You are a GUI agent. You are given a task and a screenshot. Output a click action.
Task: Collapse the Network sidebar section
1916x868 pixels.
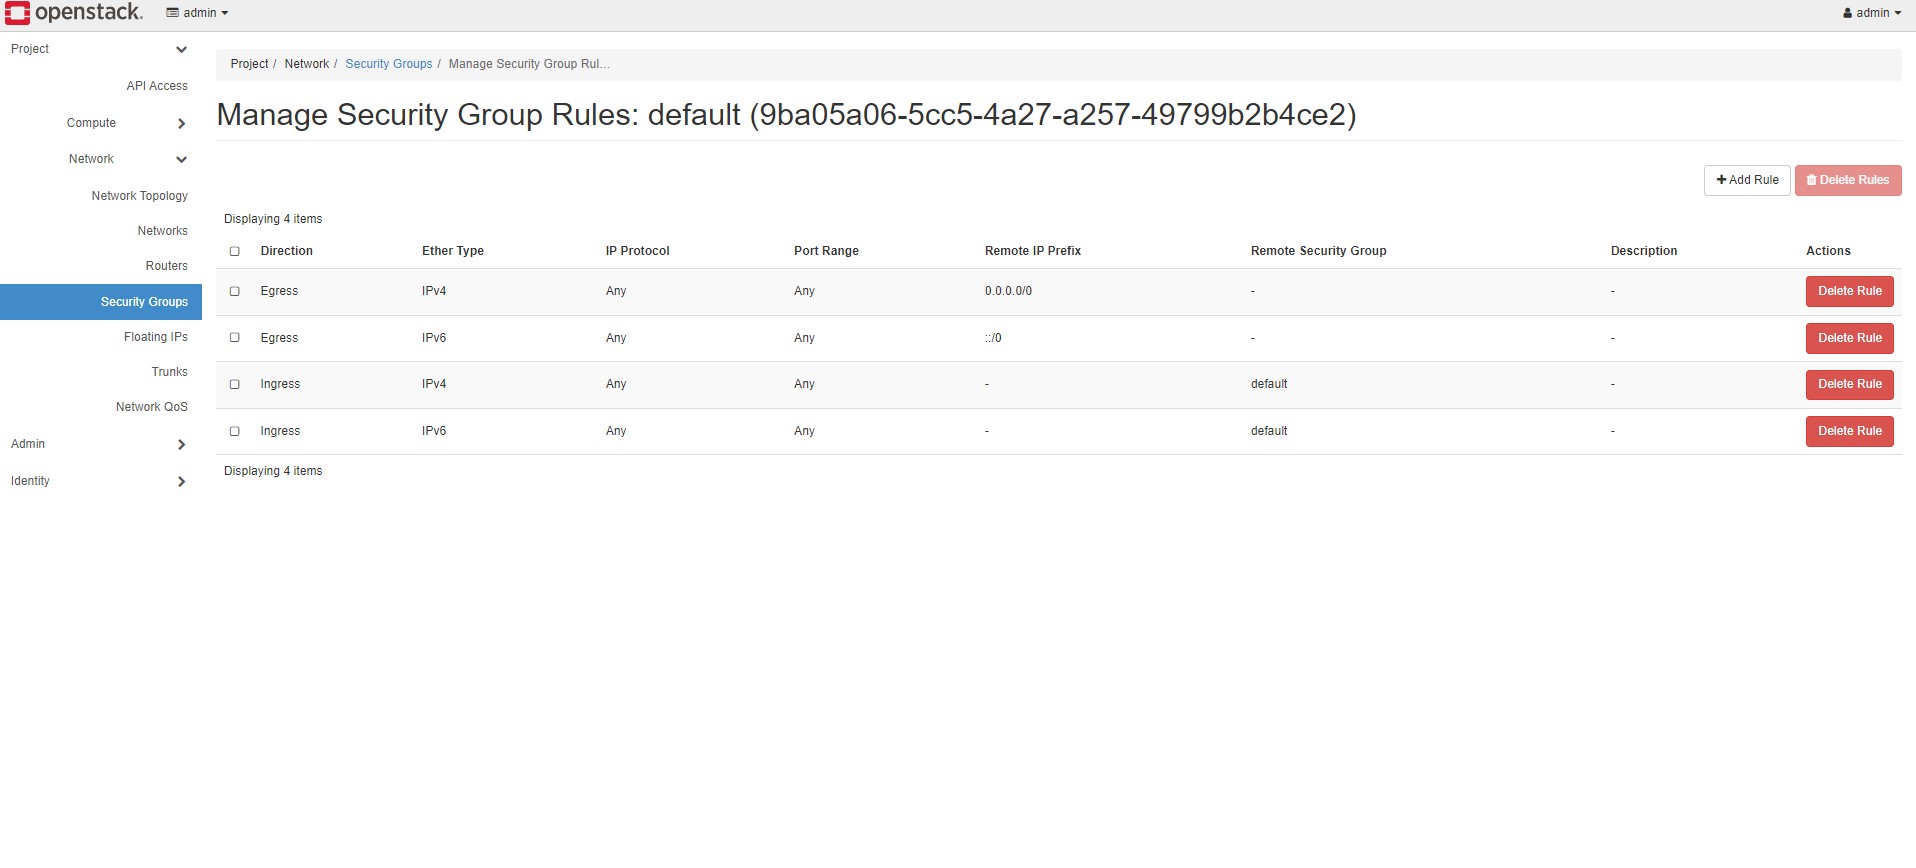[181, 159]
